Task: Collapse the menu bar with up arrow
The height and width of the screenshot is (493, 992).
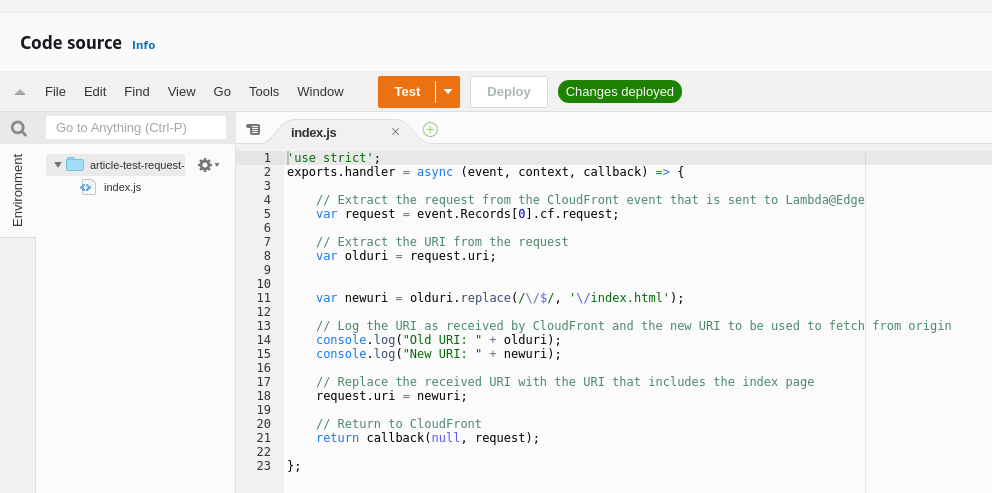Action: 20,92
